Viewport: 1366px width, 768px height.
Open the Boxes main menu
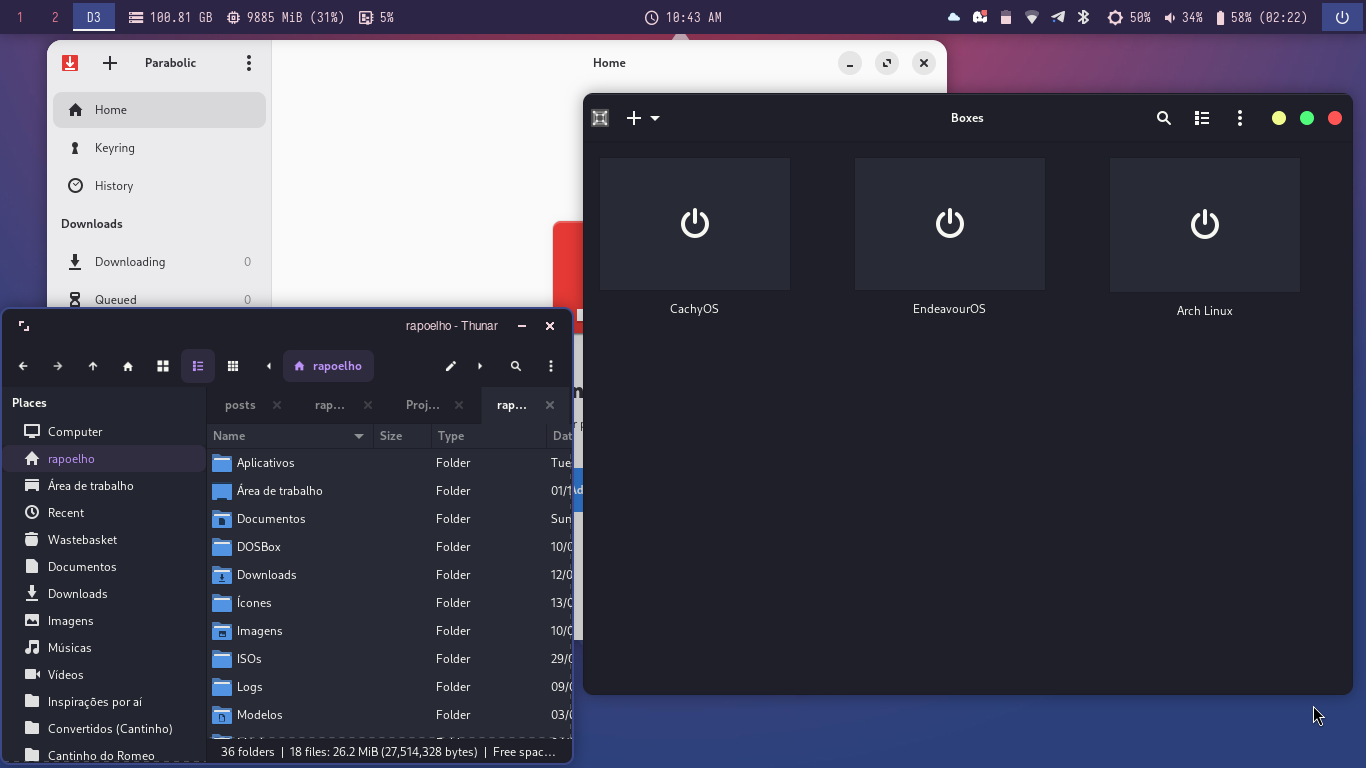tap(1240, 118)
